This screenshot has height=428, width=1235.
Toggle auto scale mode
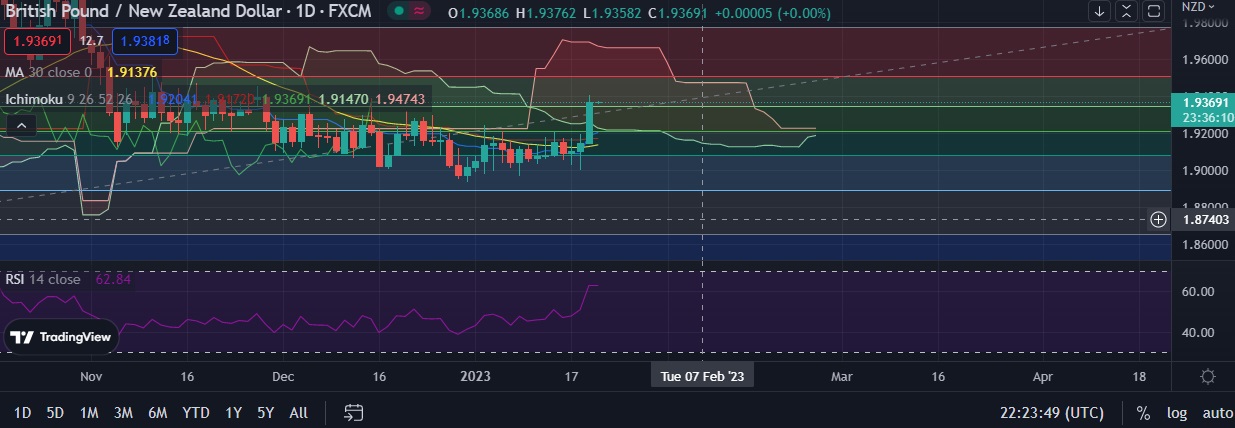(1217, 413)
